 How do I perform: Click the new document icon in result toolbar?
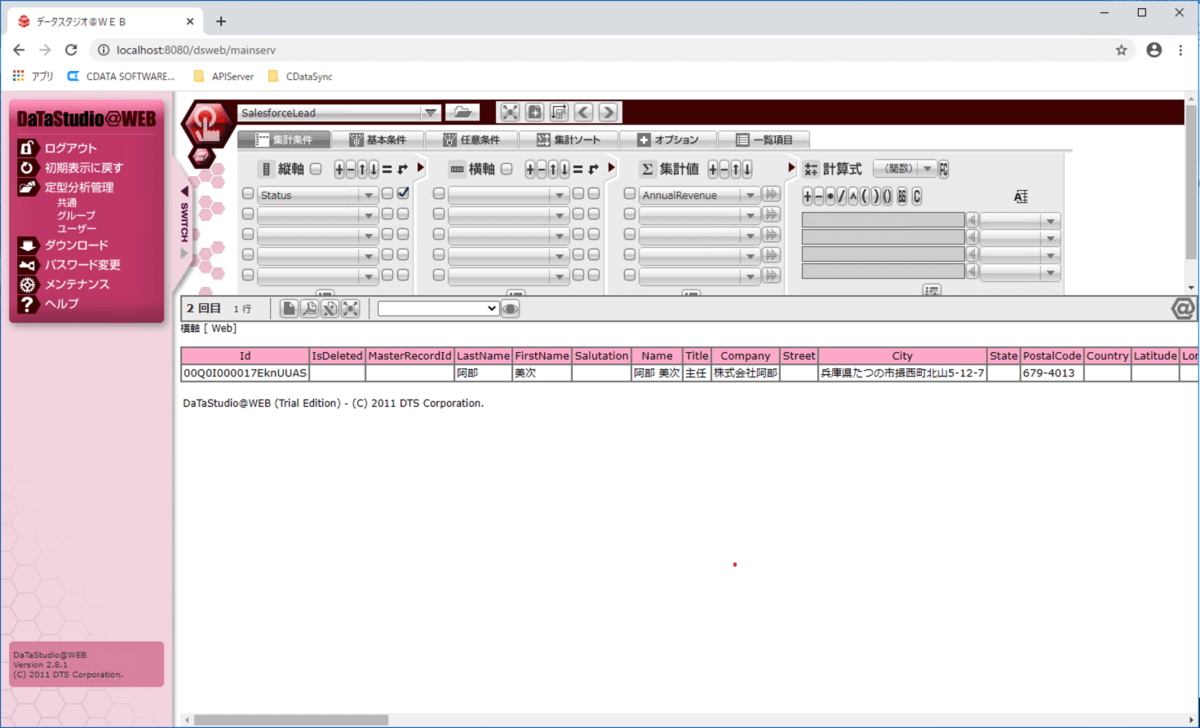click(288, 309)
